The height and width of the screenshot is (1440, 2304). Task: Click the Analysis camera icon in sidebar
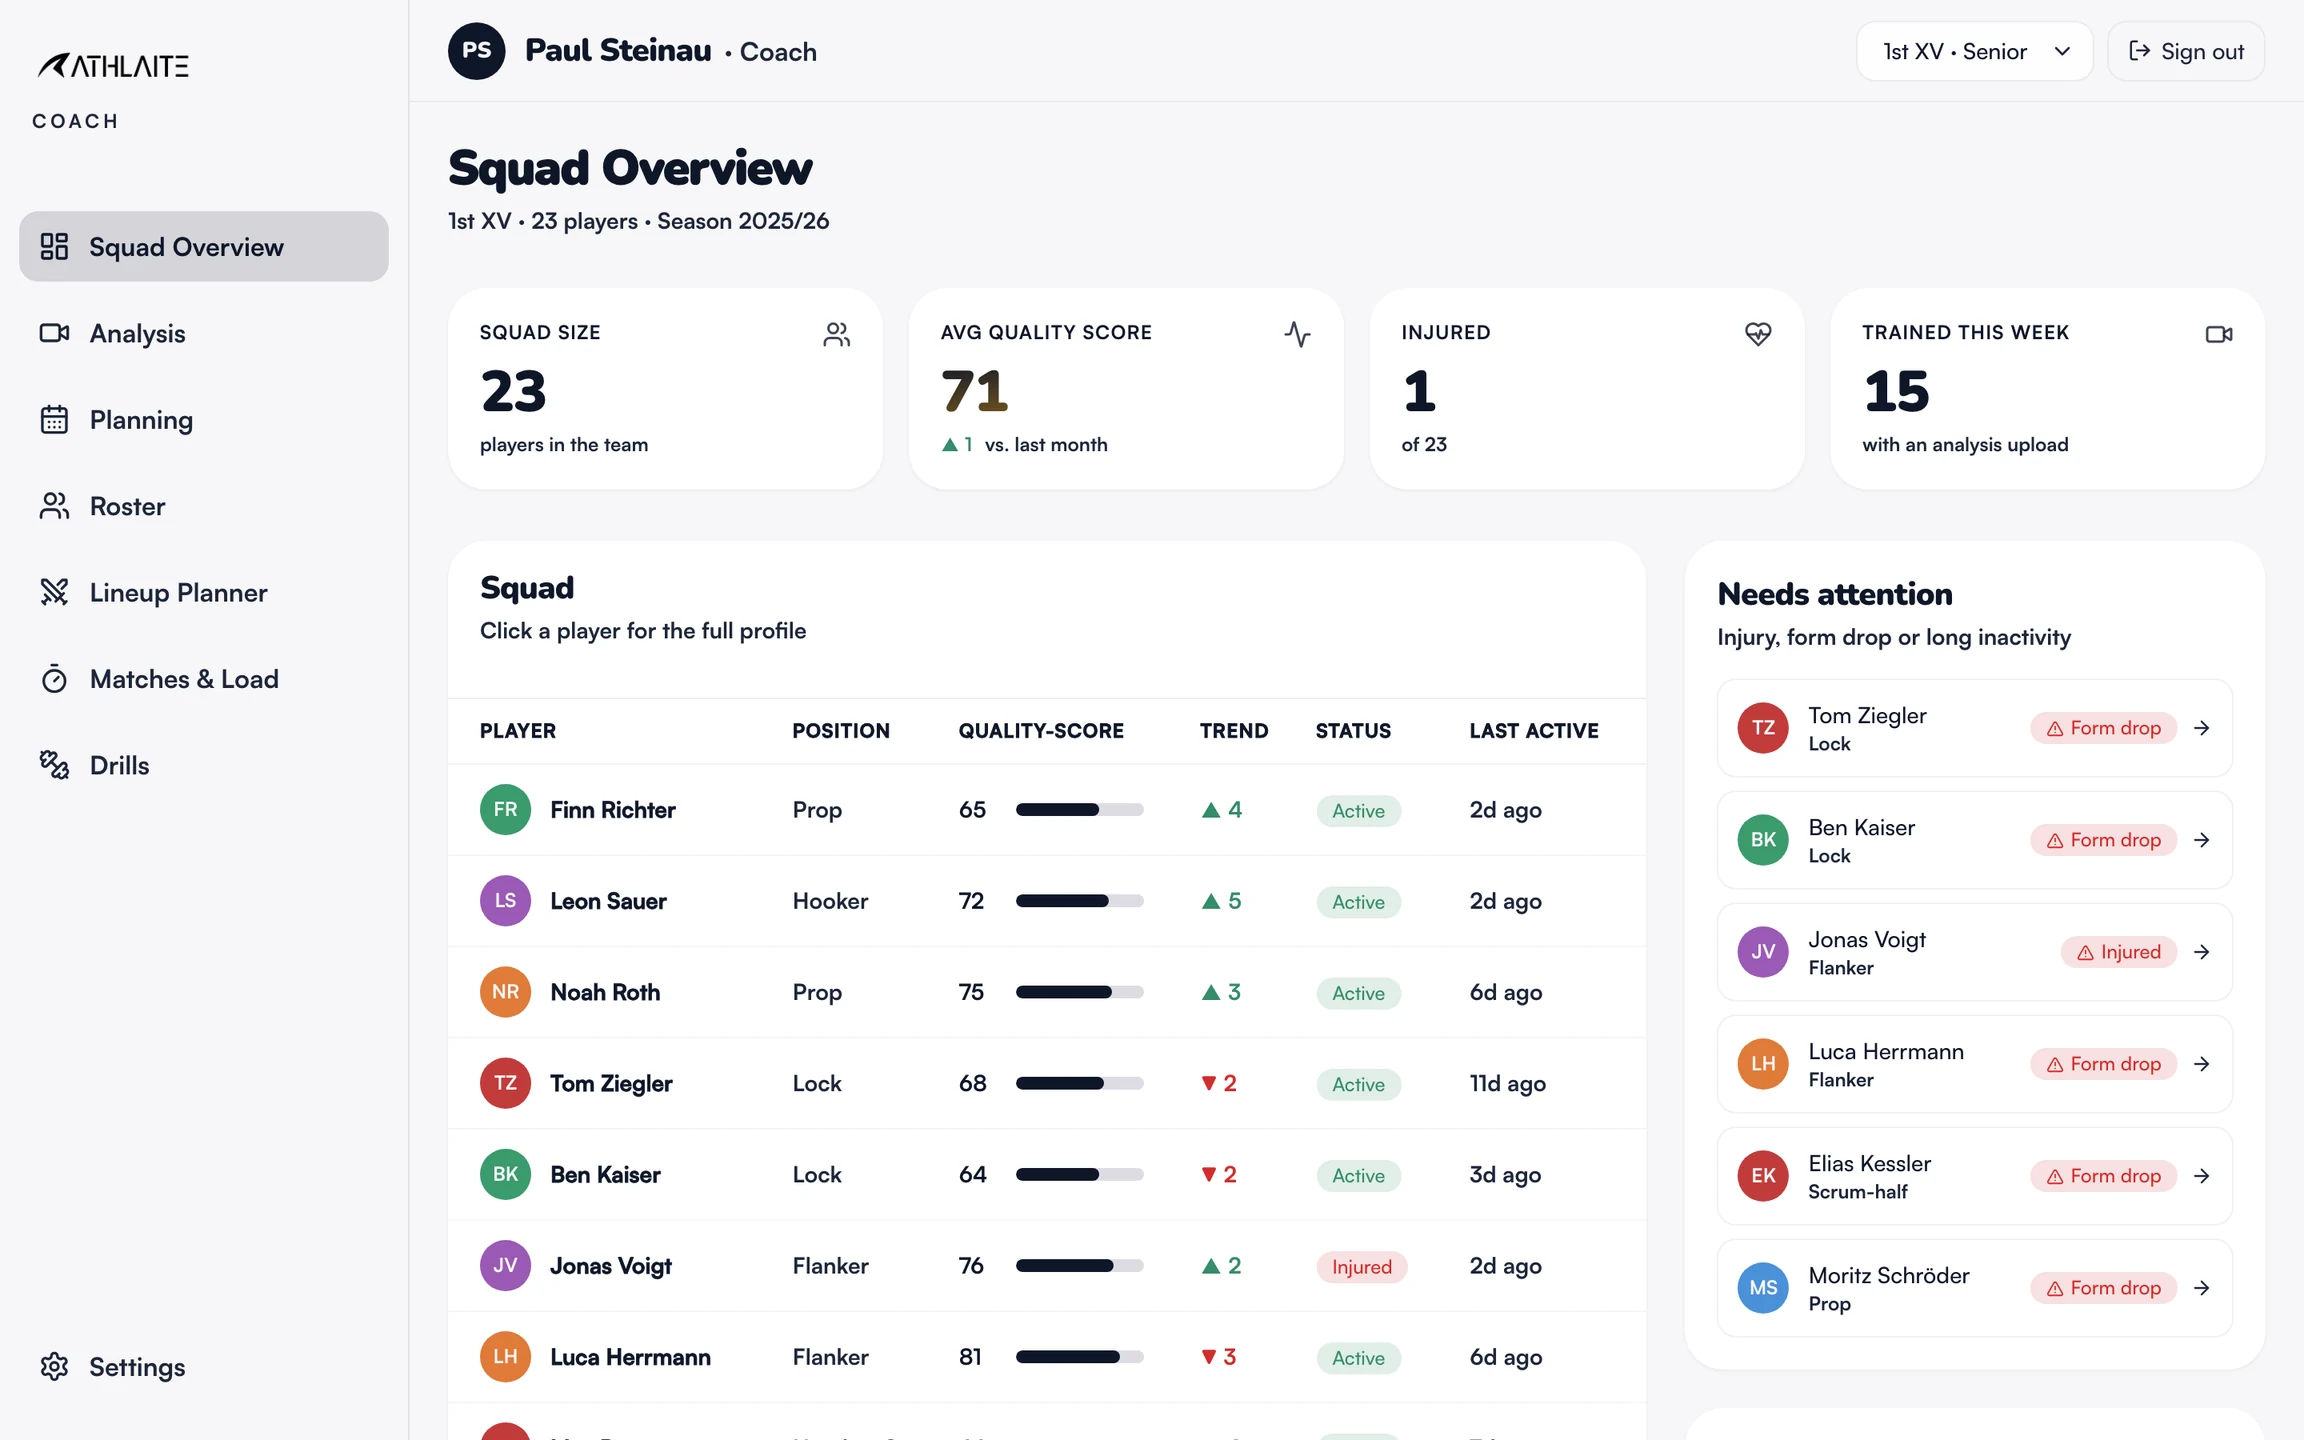54,333
